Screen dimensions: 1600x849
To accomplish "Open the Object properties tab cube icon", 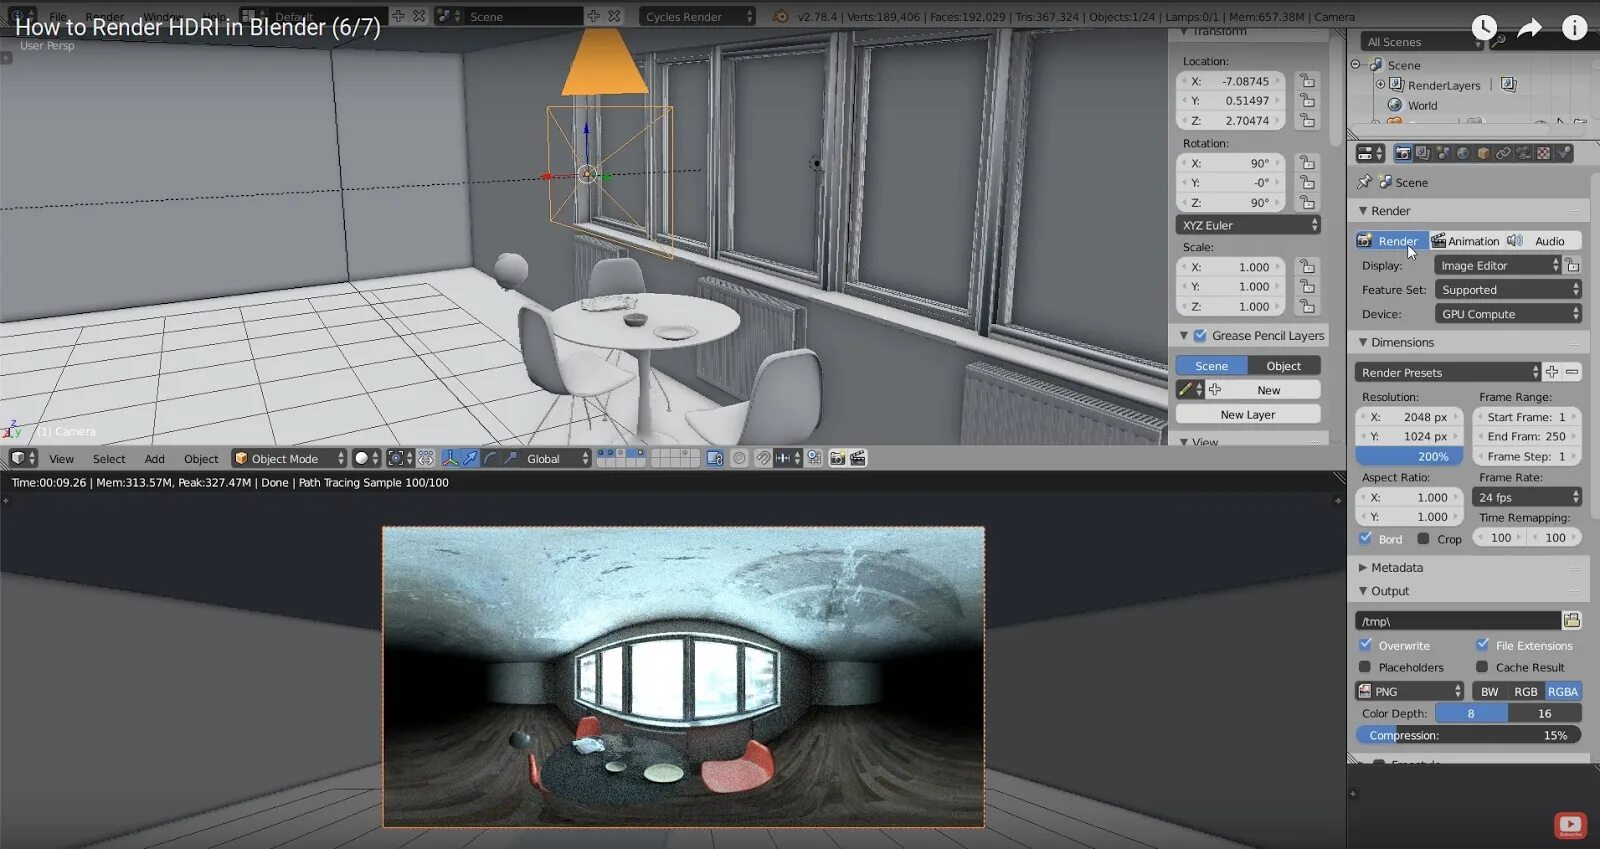I will click(1483, 153).
